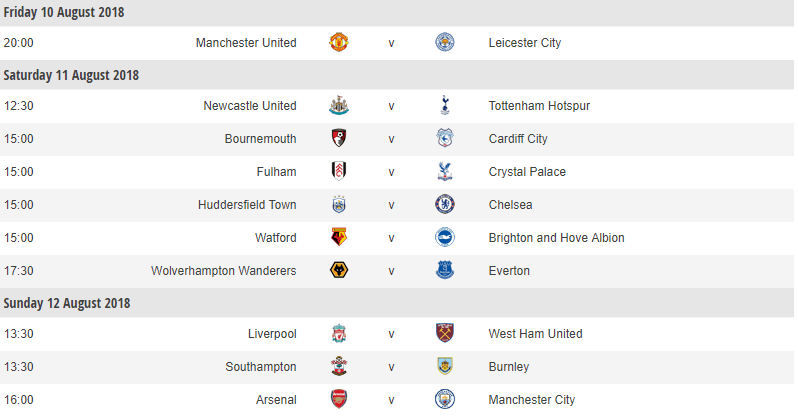
Task: Click the West Ham United crest
Action: 444,333
